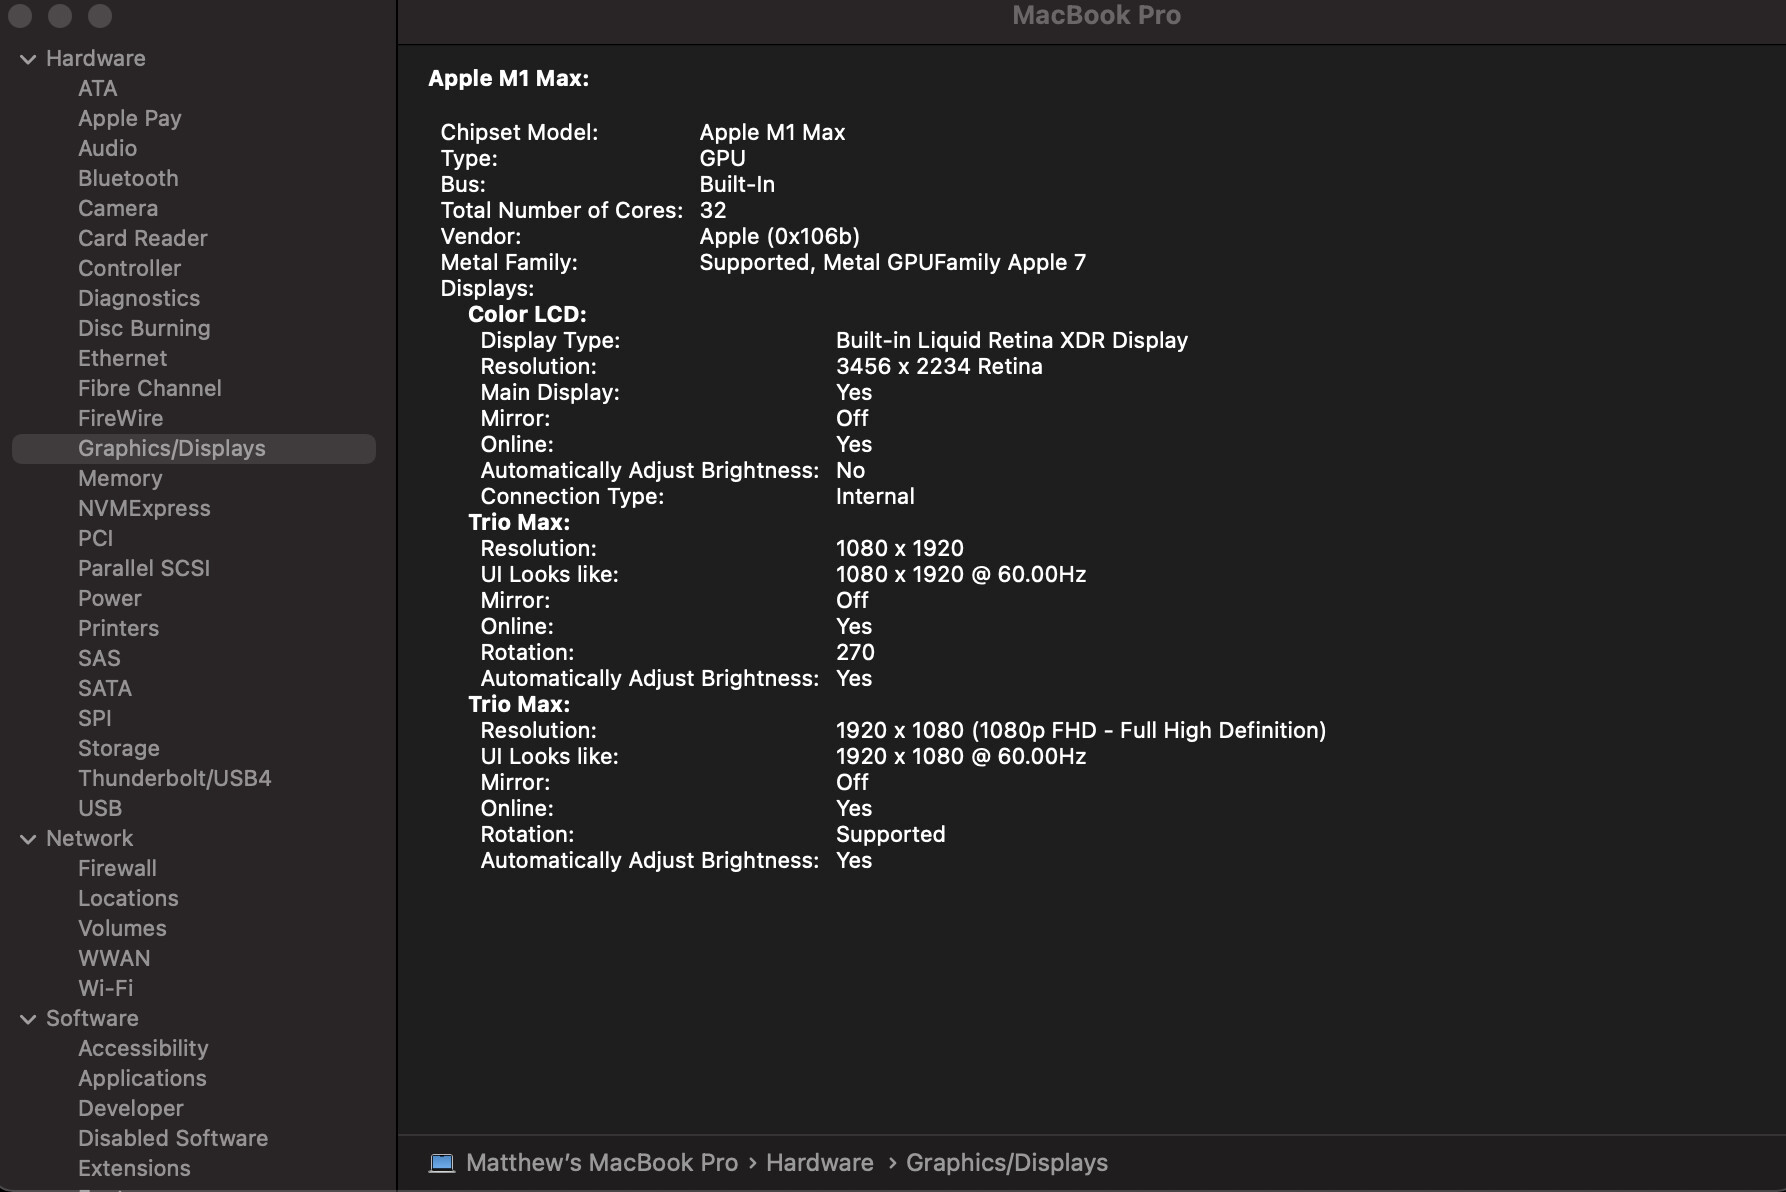Viewport: 1786px width, 1192px height.
Task: Click the Color LCD display heading
Action: click(x=527, y=315)
